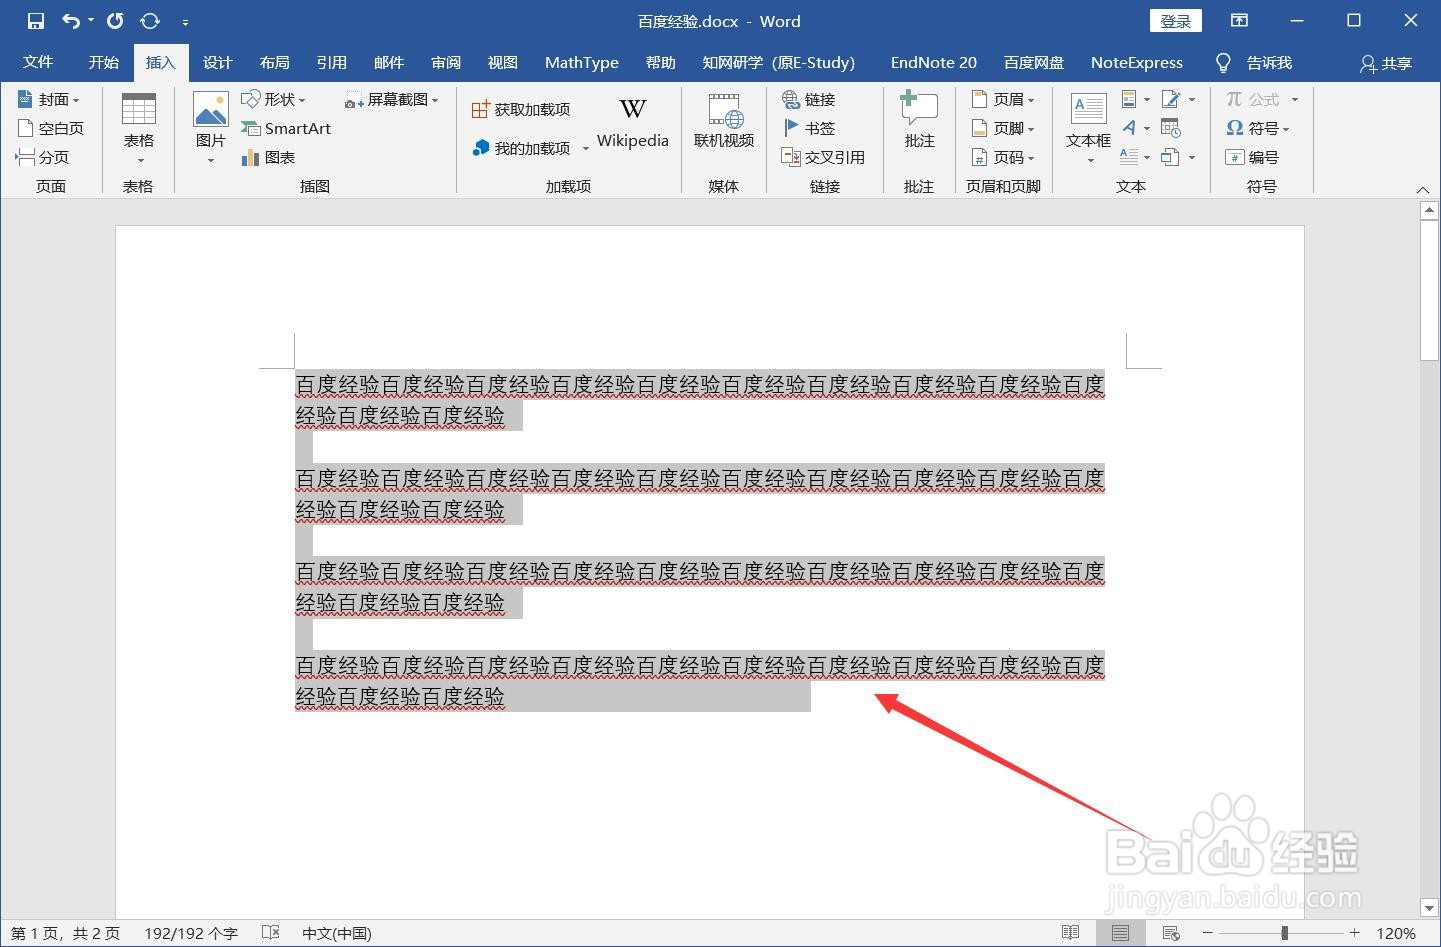The width and height of the screenshot is (1441, 947).
Task: Switch to the 审阅 ribbon tab
Action: click(445, 62)
